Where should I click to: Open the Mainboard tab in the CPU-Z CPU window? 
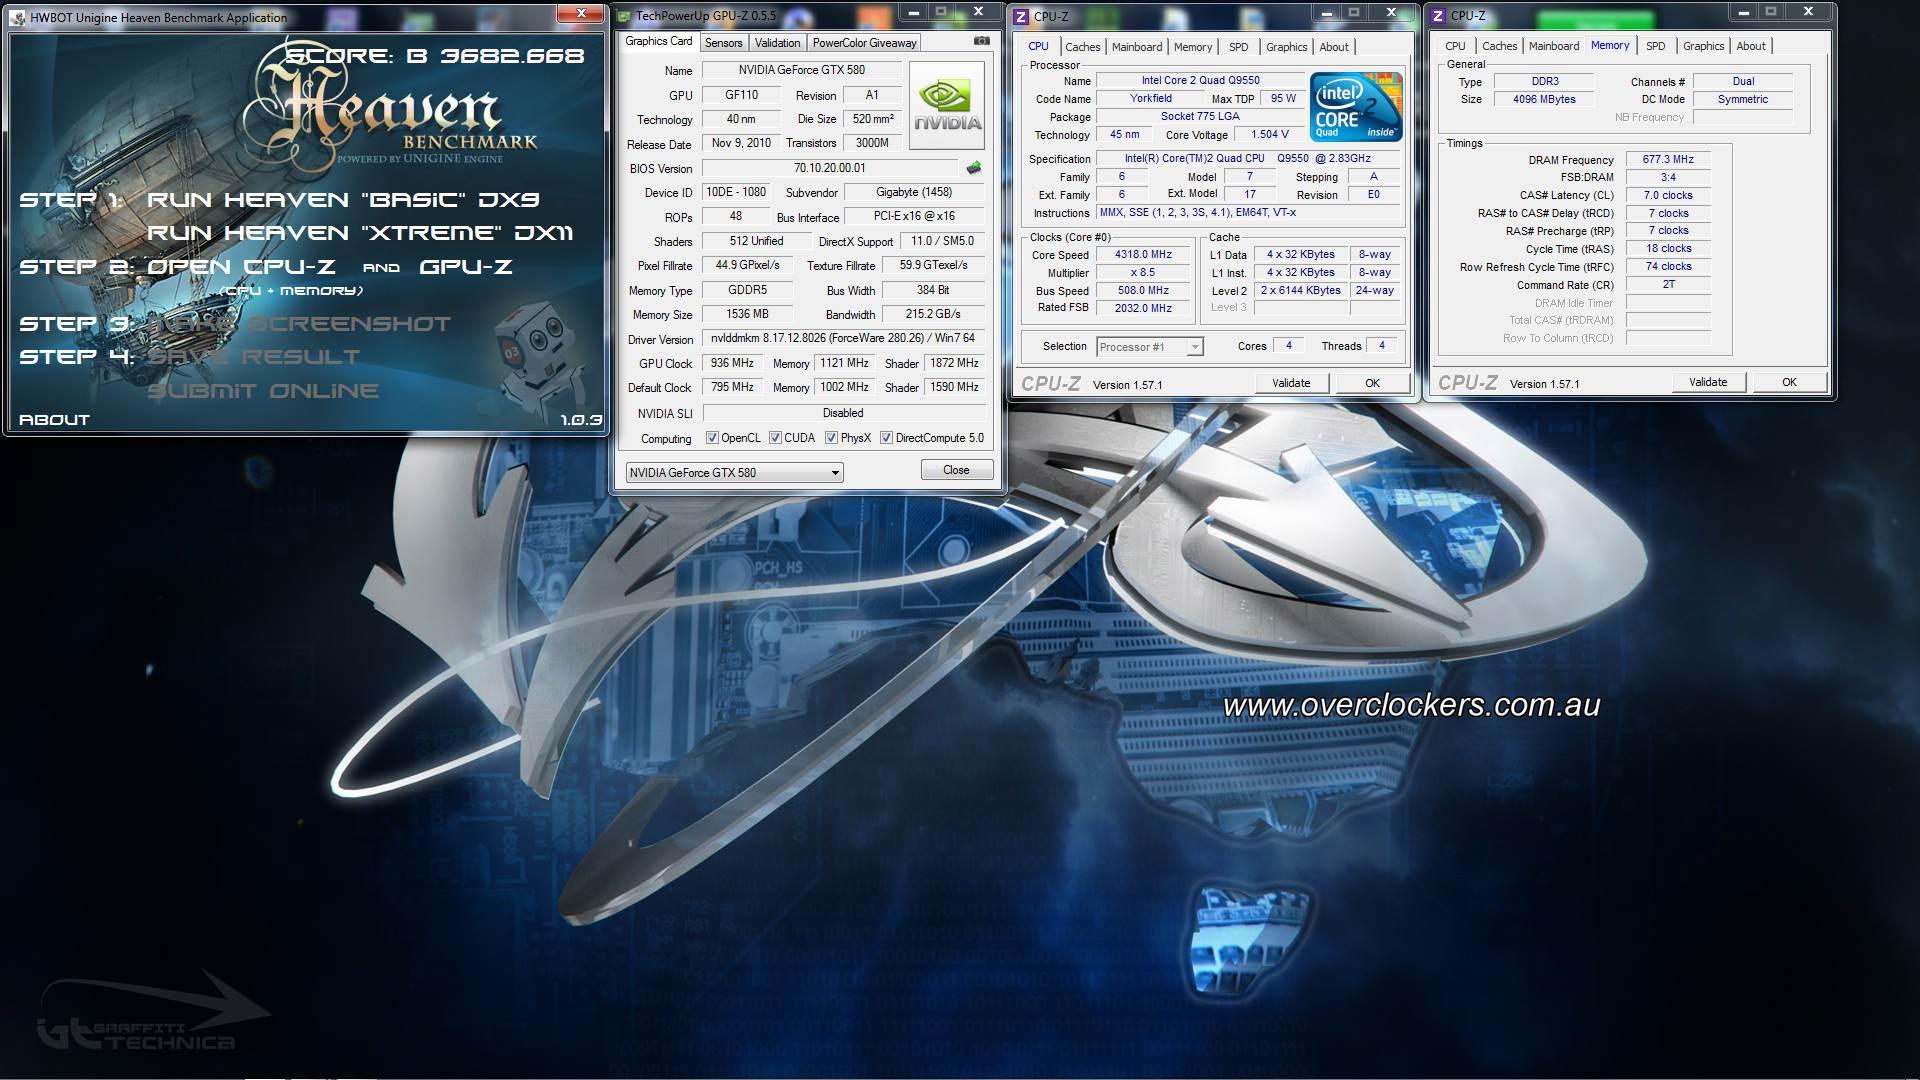point(1137,47)
